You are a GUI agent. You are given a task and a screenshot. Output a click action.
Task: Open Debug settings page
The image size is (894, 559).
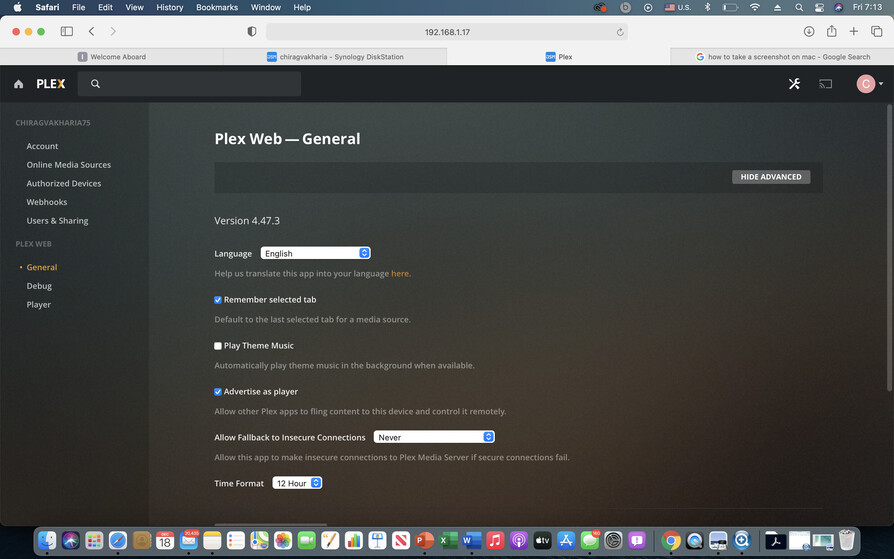click(39, 286)
